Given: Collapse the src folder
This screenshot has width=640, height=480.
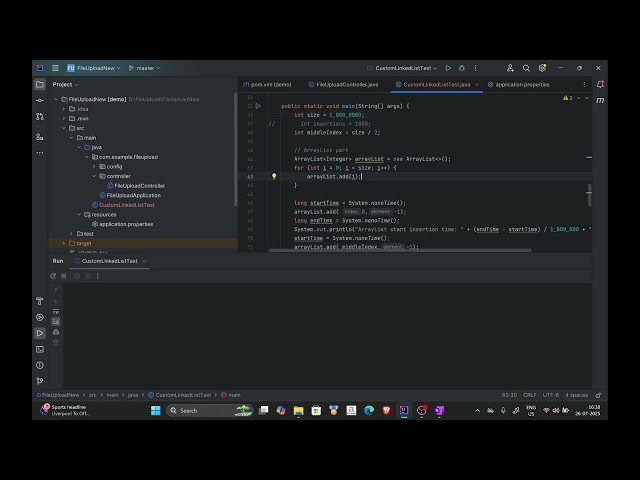Looking at the screenshot, I should coord(64,128).
